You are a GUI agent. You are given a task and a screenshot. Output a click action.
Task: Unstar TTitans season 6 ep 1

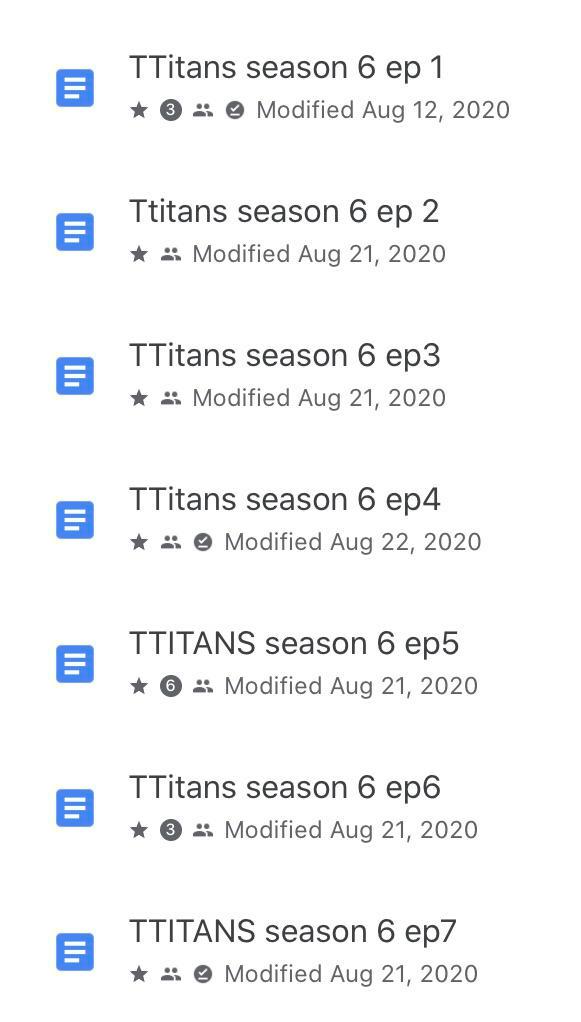137,110
